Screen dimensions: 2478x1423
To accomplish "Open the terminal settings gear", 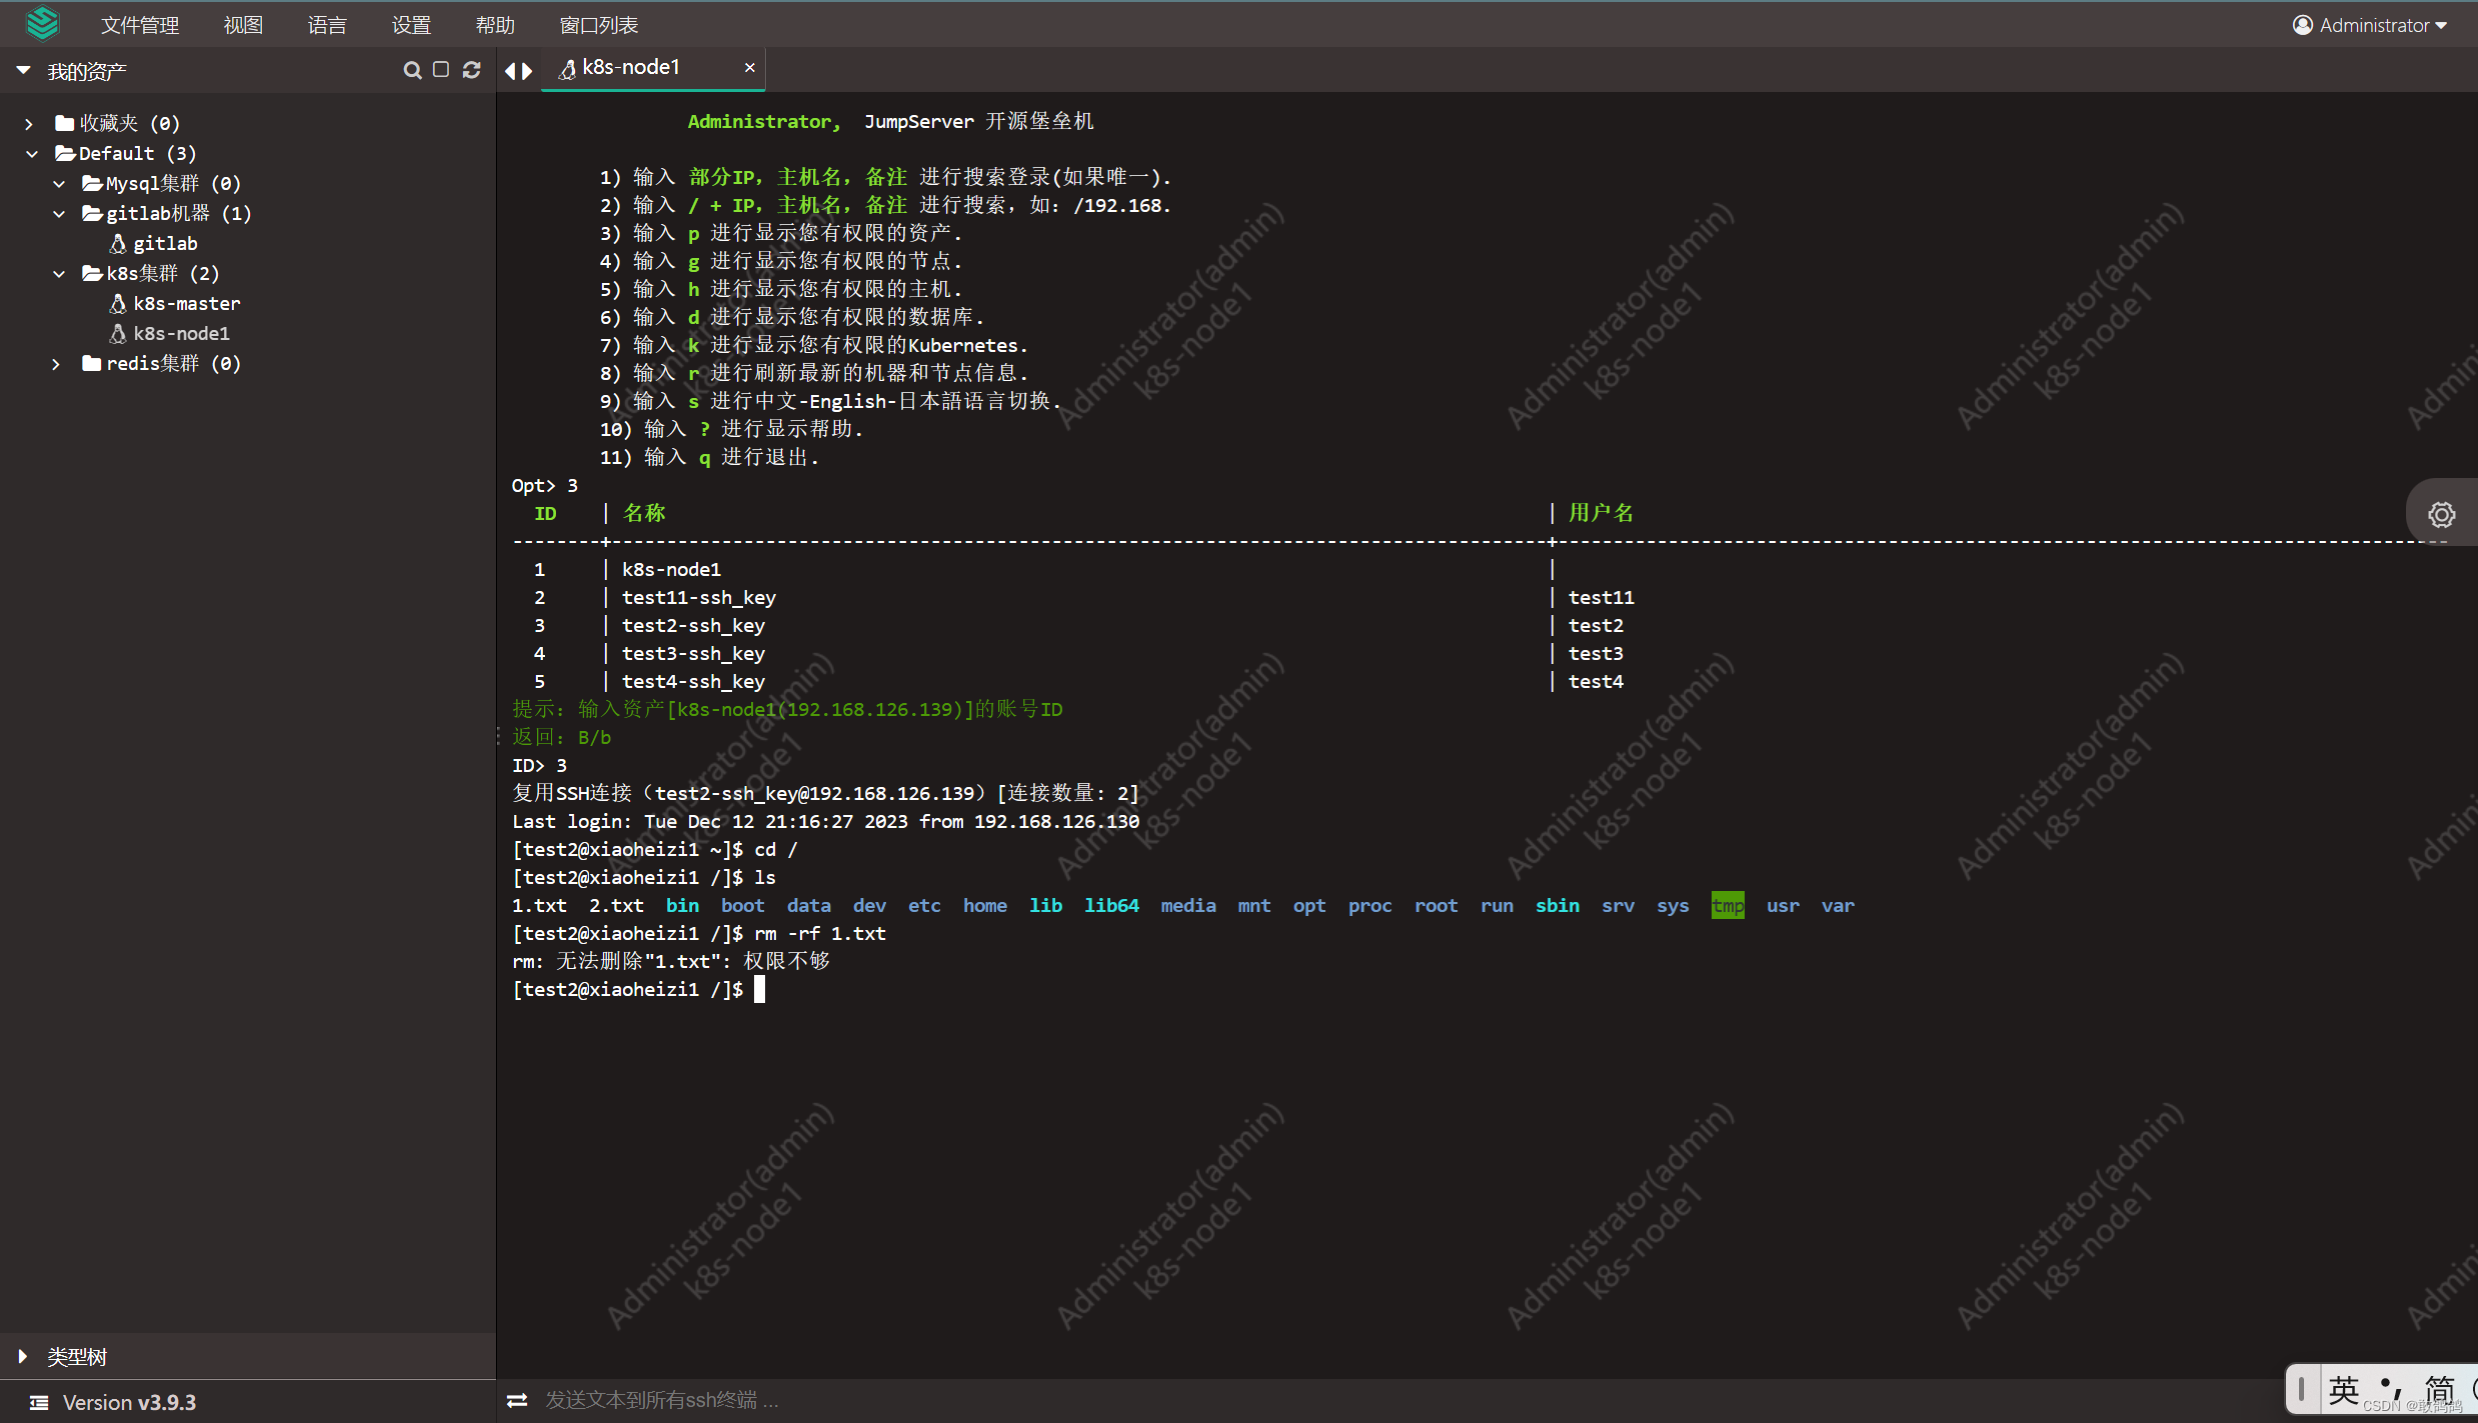I will pos(2441,514).
